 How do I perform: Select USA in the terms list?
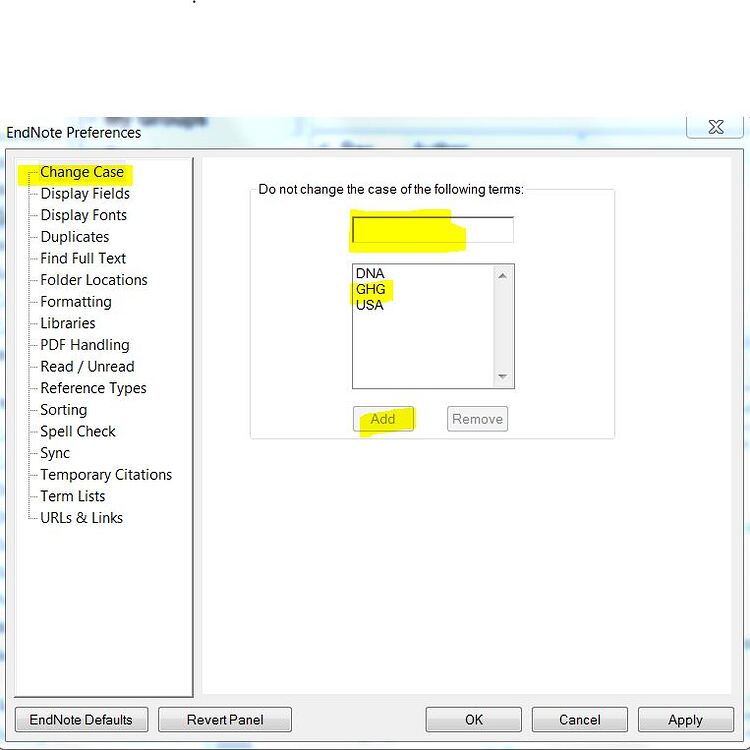[369, 305]
